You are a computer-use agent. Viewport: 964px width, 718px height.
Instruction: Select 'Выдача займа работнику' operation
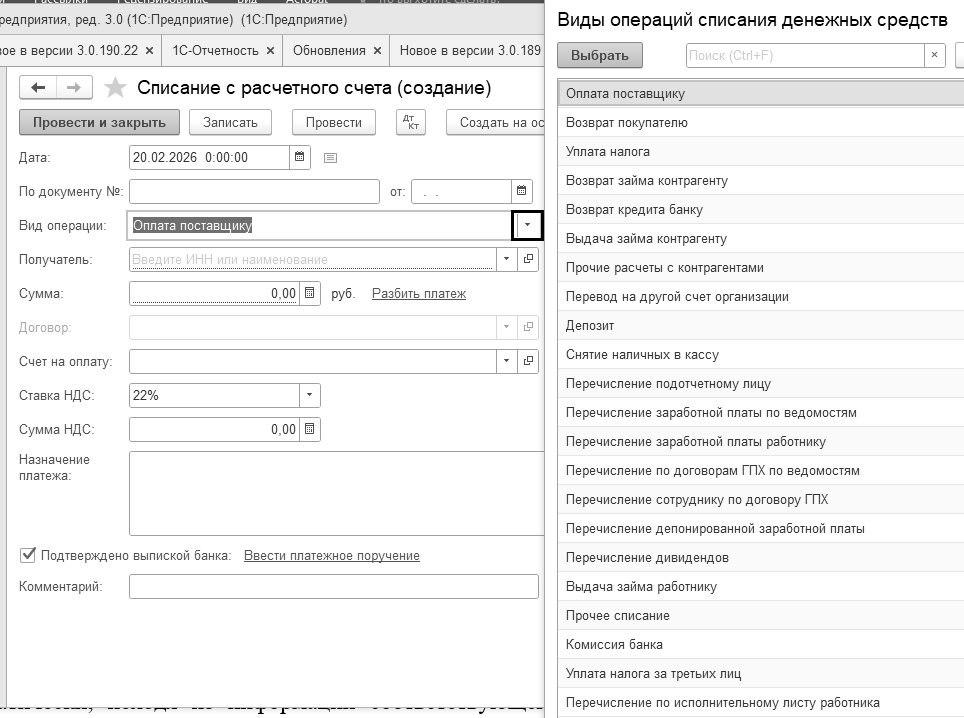coord(761,586)
